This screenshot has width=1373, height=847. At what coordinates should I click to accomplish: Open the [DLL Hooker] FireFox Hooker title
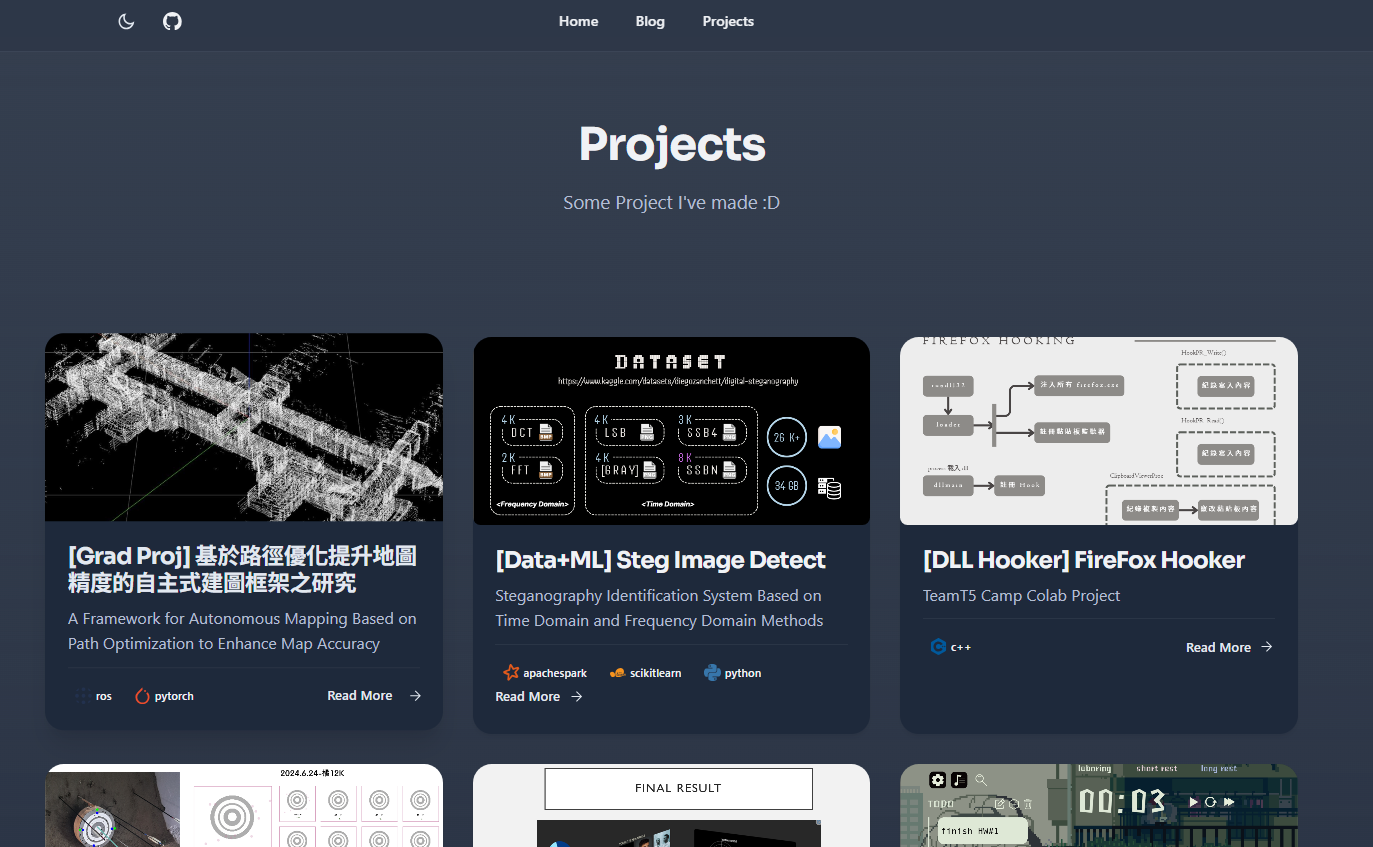point(1083,560)
